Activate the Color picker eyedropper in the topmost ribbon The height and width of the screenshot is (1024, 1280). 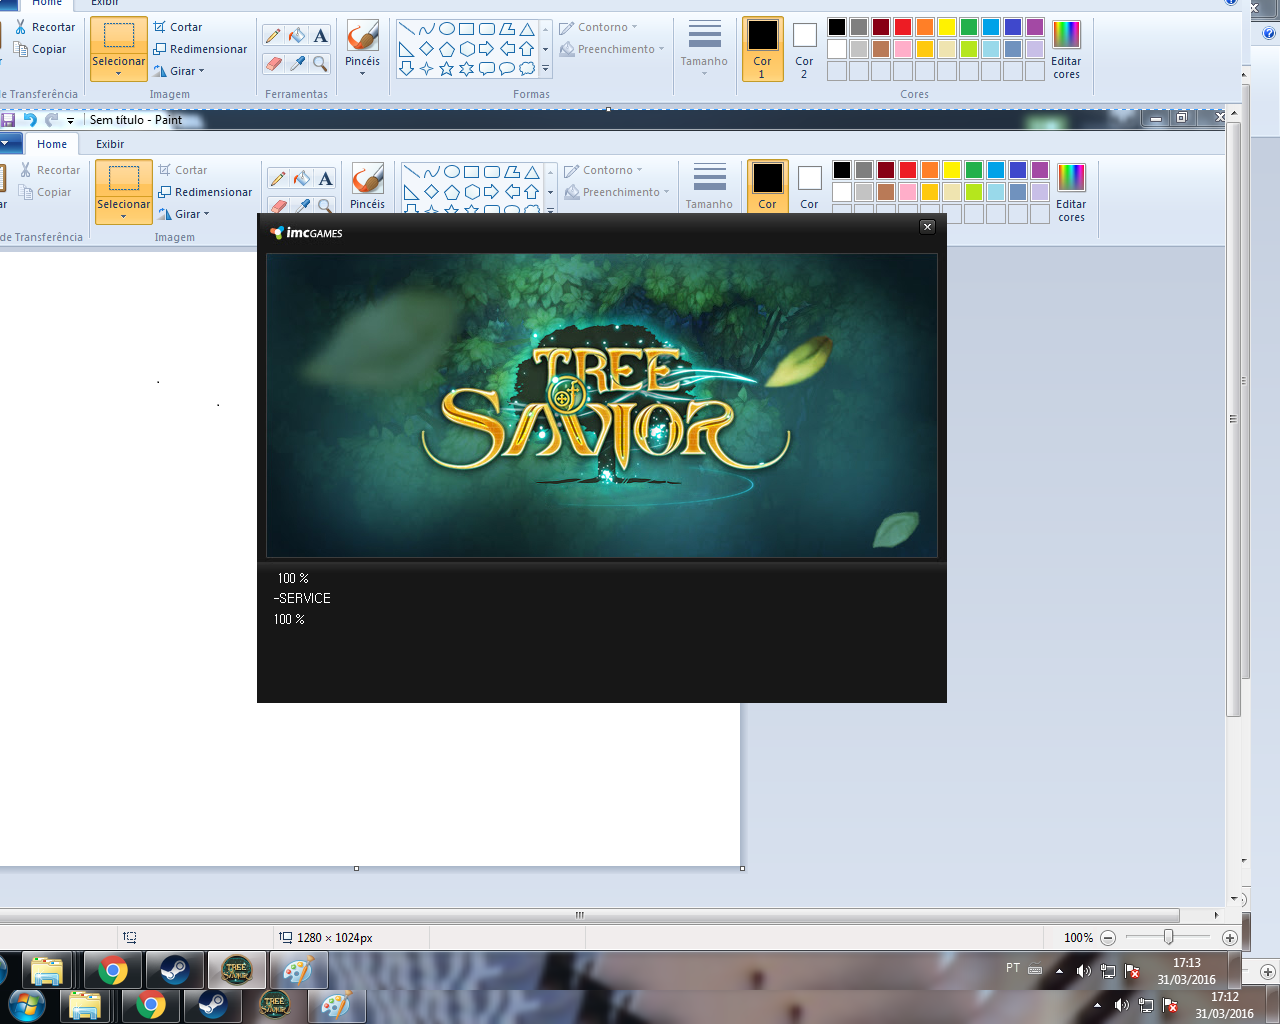297,64
